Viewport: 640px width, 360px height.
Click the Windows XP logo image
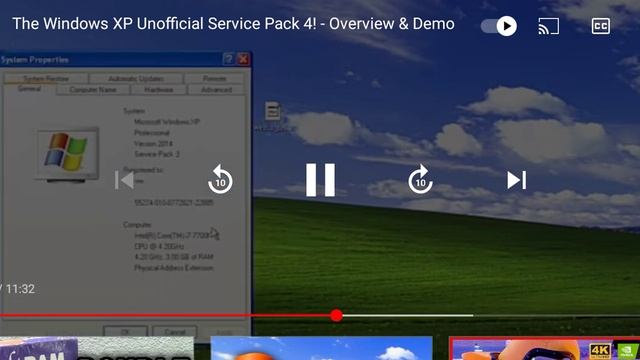(67, 153)
